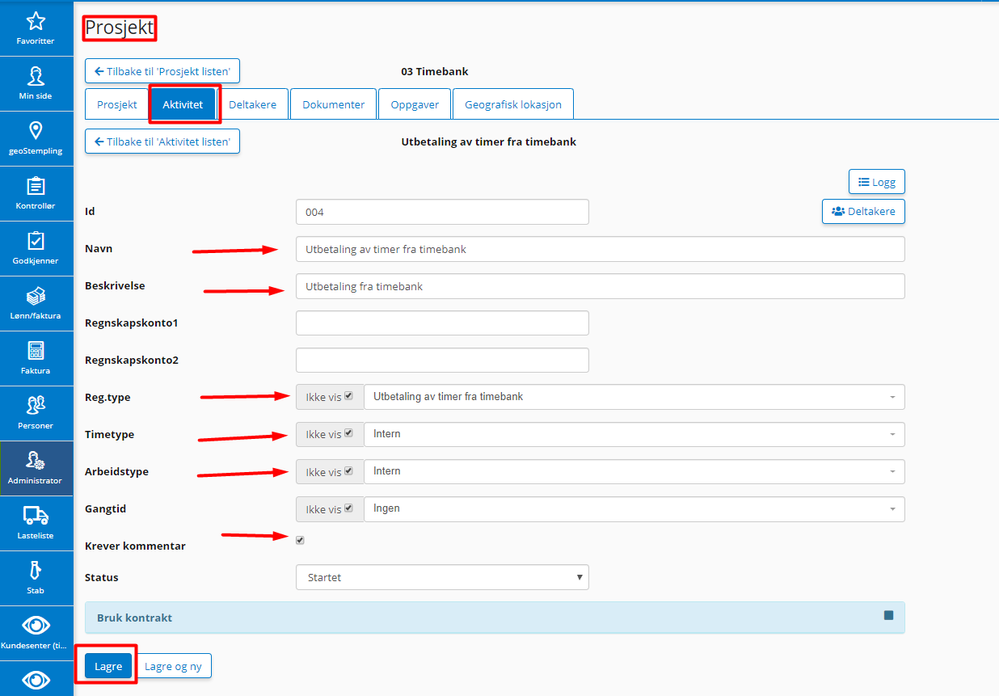Screen dimensions: 999x696
Task: Open the Personer people icon
Action: pos(36,405)
